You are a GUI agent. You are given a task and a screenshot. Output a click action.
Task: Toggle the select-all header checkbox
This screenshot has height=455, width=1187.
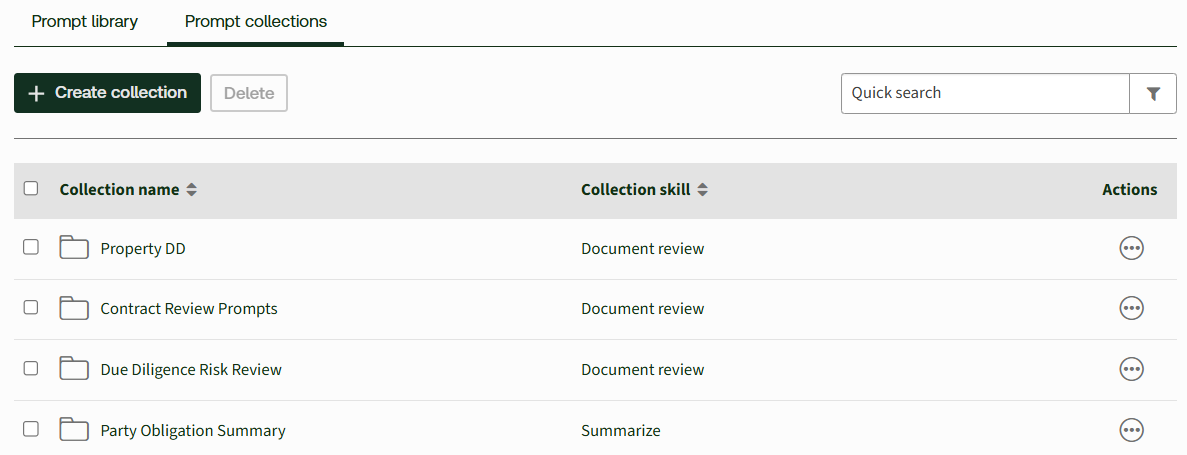(x=31, y=188)
